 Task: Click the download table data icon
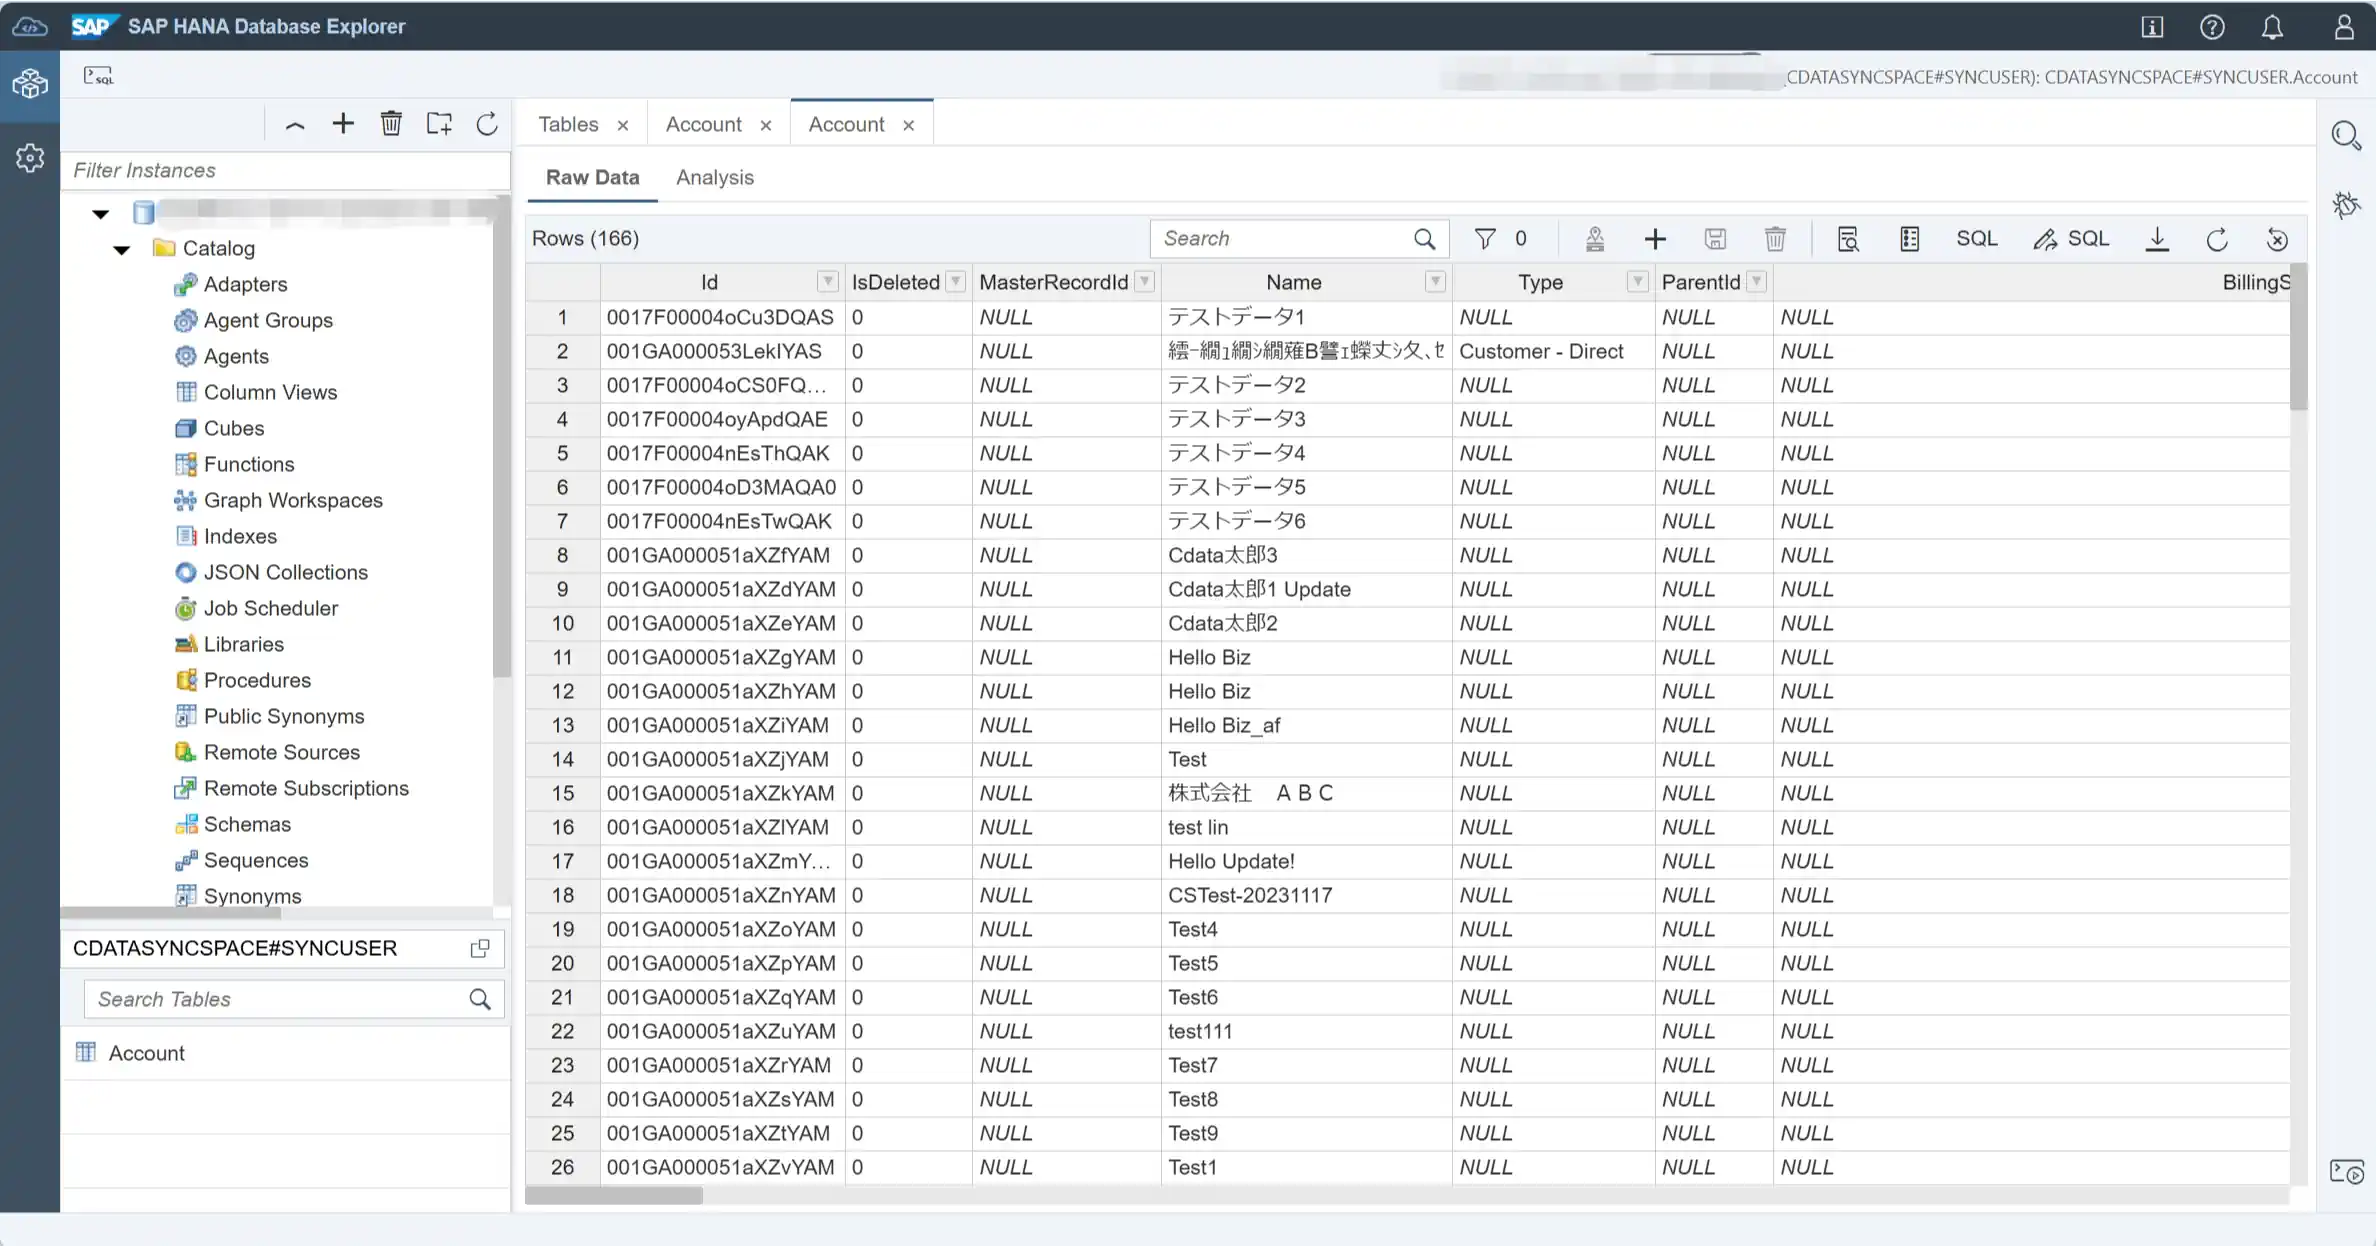(2157, 239)
